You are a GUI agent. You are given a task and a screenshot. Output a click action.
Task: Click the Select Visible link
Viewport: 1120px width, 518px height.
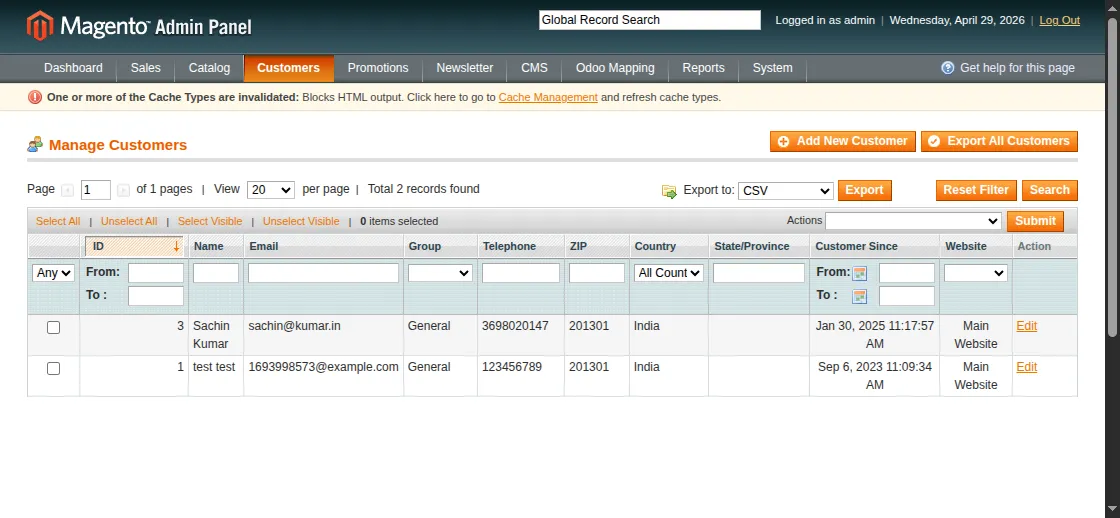click(210, 221)
